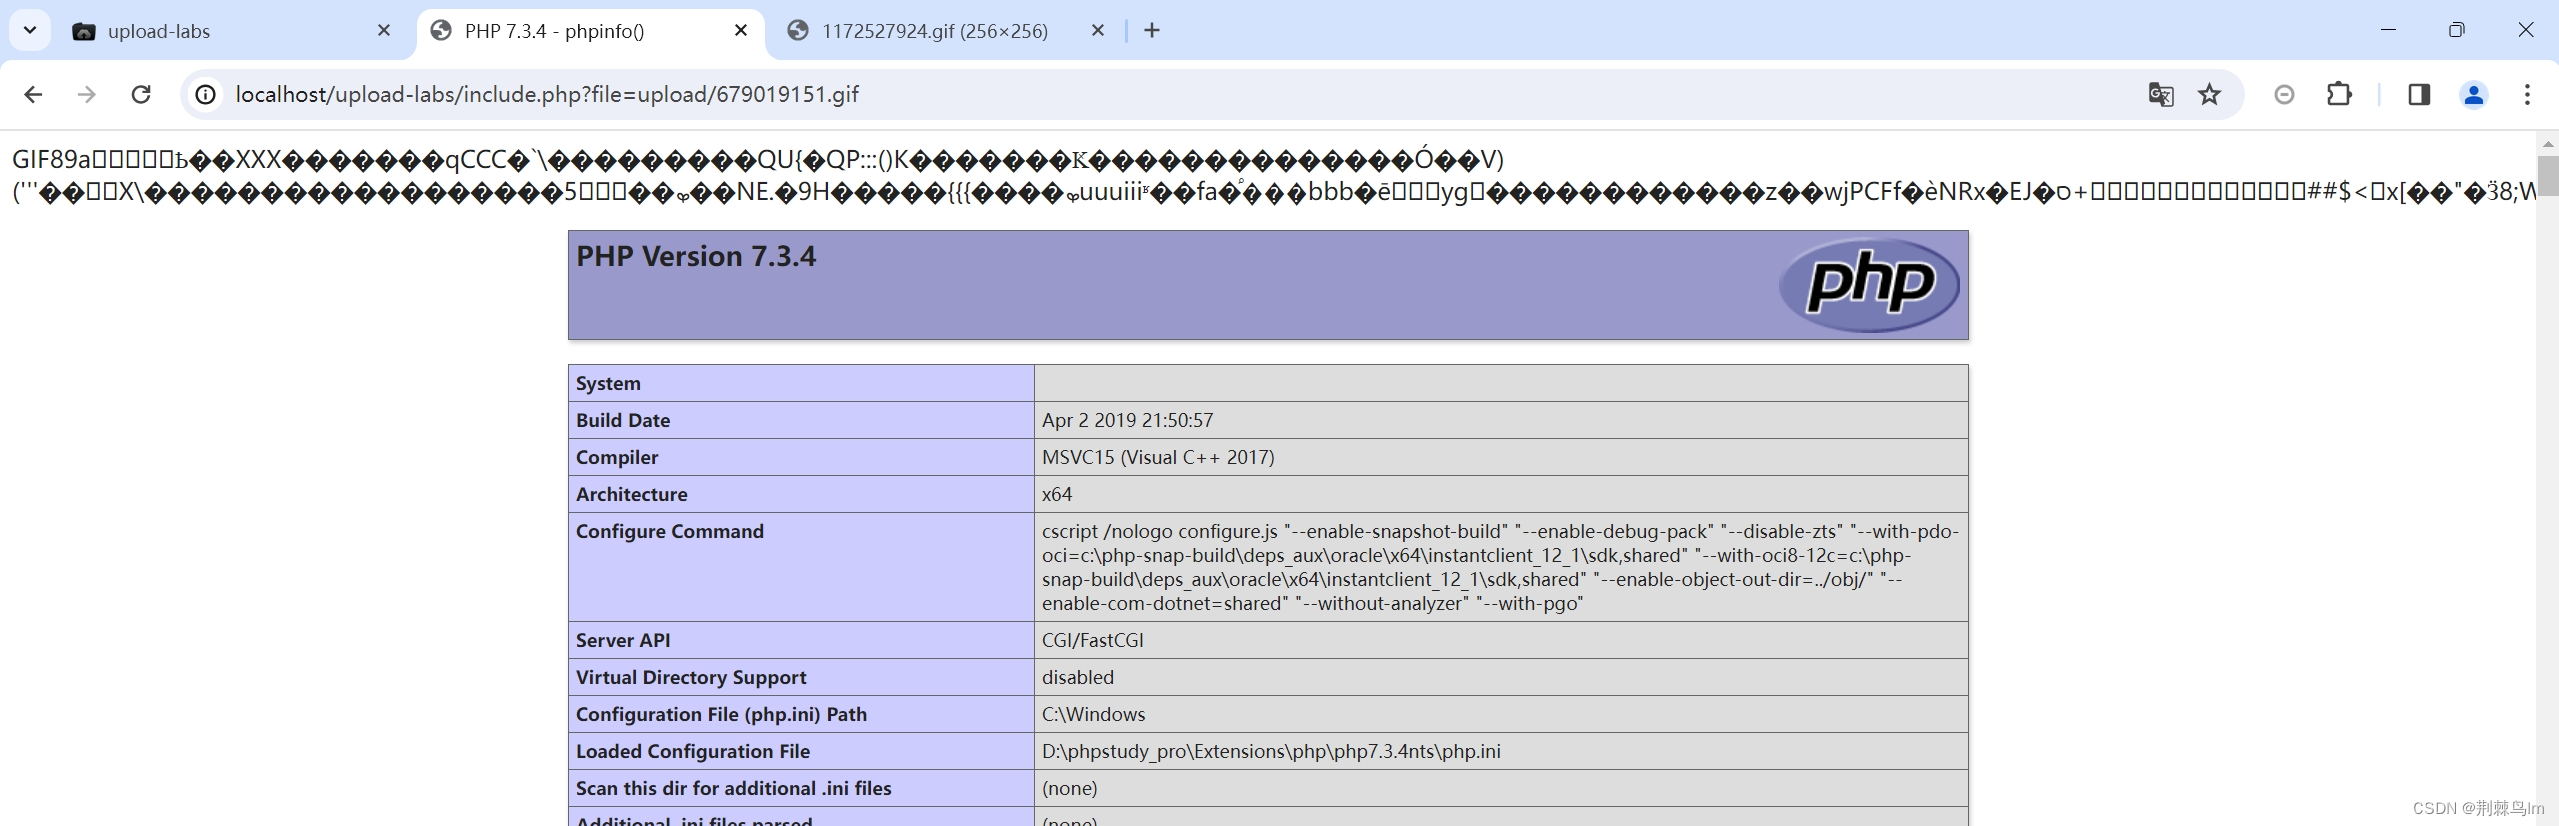The image size is (2559, 826).
Task: Go forward to next page
Action: coord(87,94)
